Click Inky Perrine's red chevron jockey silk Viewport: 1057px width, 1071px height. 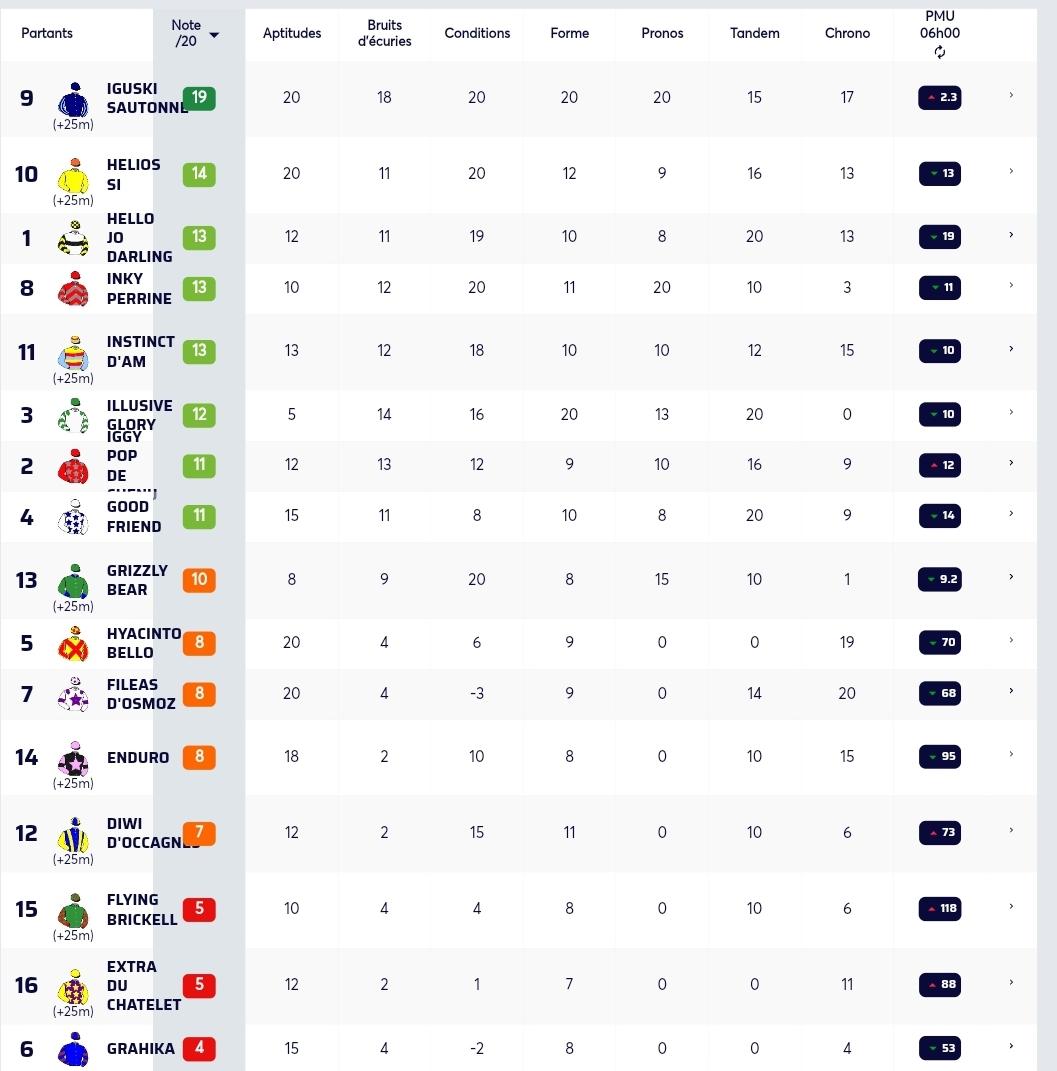[x=74, y=289]
